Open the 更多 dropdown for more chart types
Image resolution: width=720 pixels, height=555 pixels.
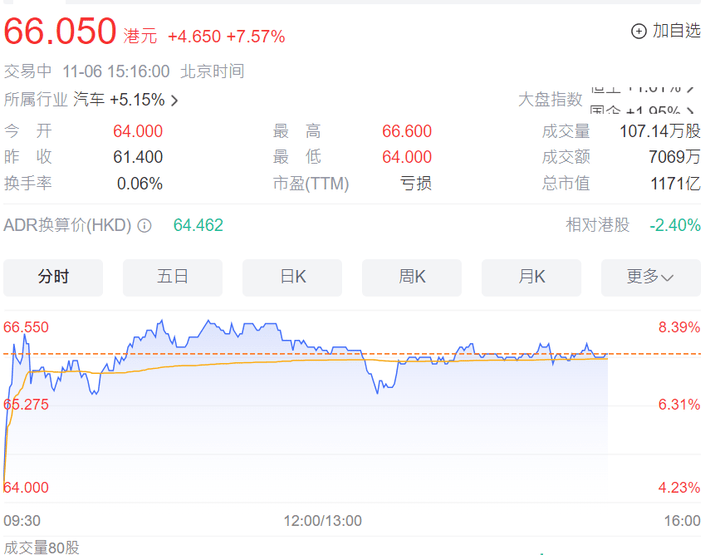coord(650,277)
